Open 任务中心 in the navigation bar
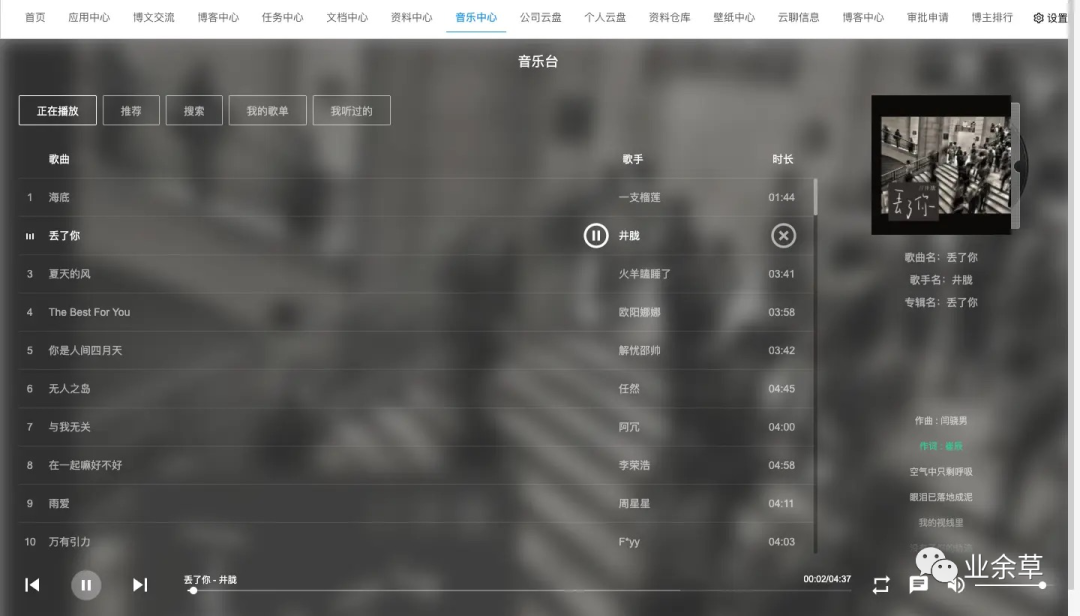The width and height of the screenshot is (1080, 616). 282,17
